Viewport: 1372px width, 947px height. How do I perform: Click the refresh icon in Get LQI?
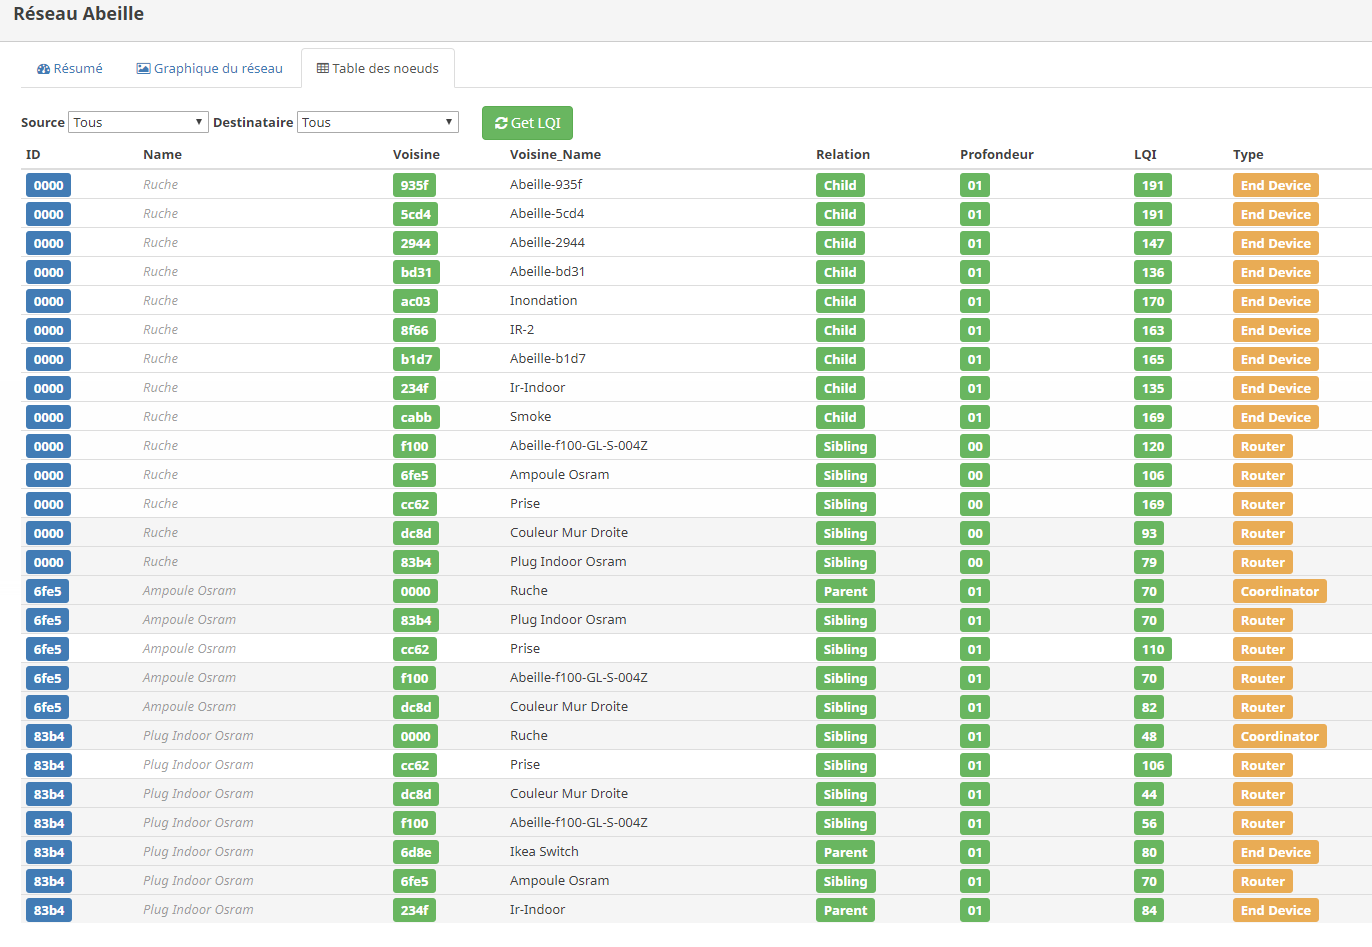pos(501,123)
